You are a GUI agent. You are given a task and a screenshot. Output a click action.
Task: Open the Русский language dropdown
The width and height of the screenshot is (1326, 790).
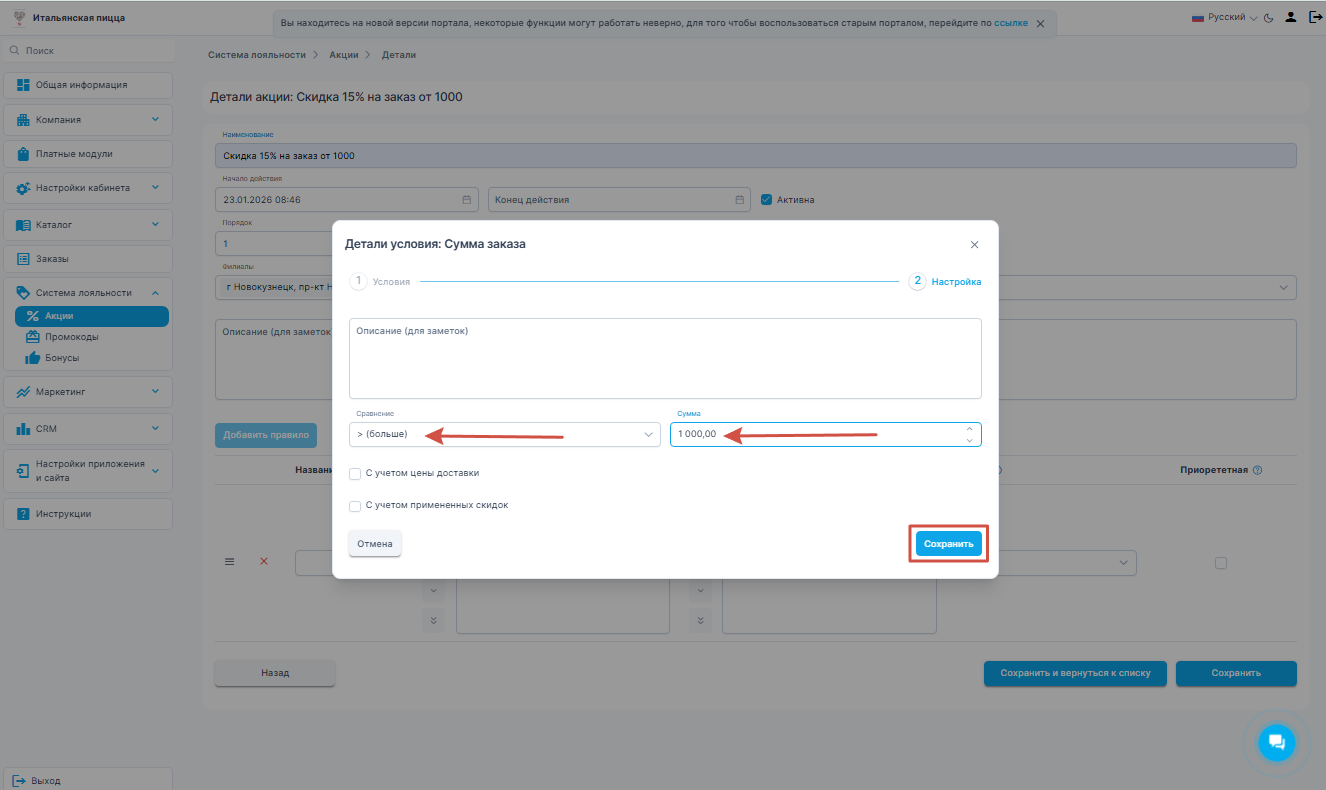(1224, 17)
